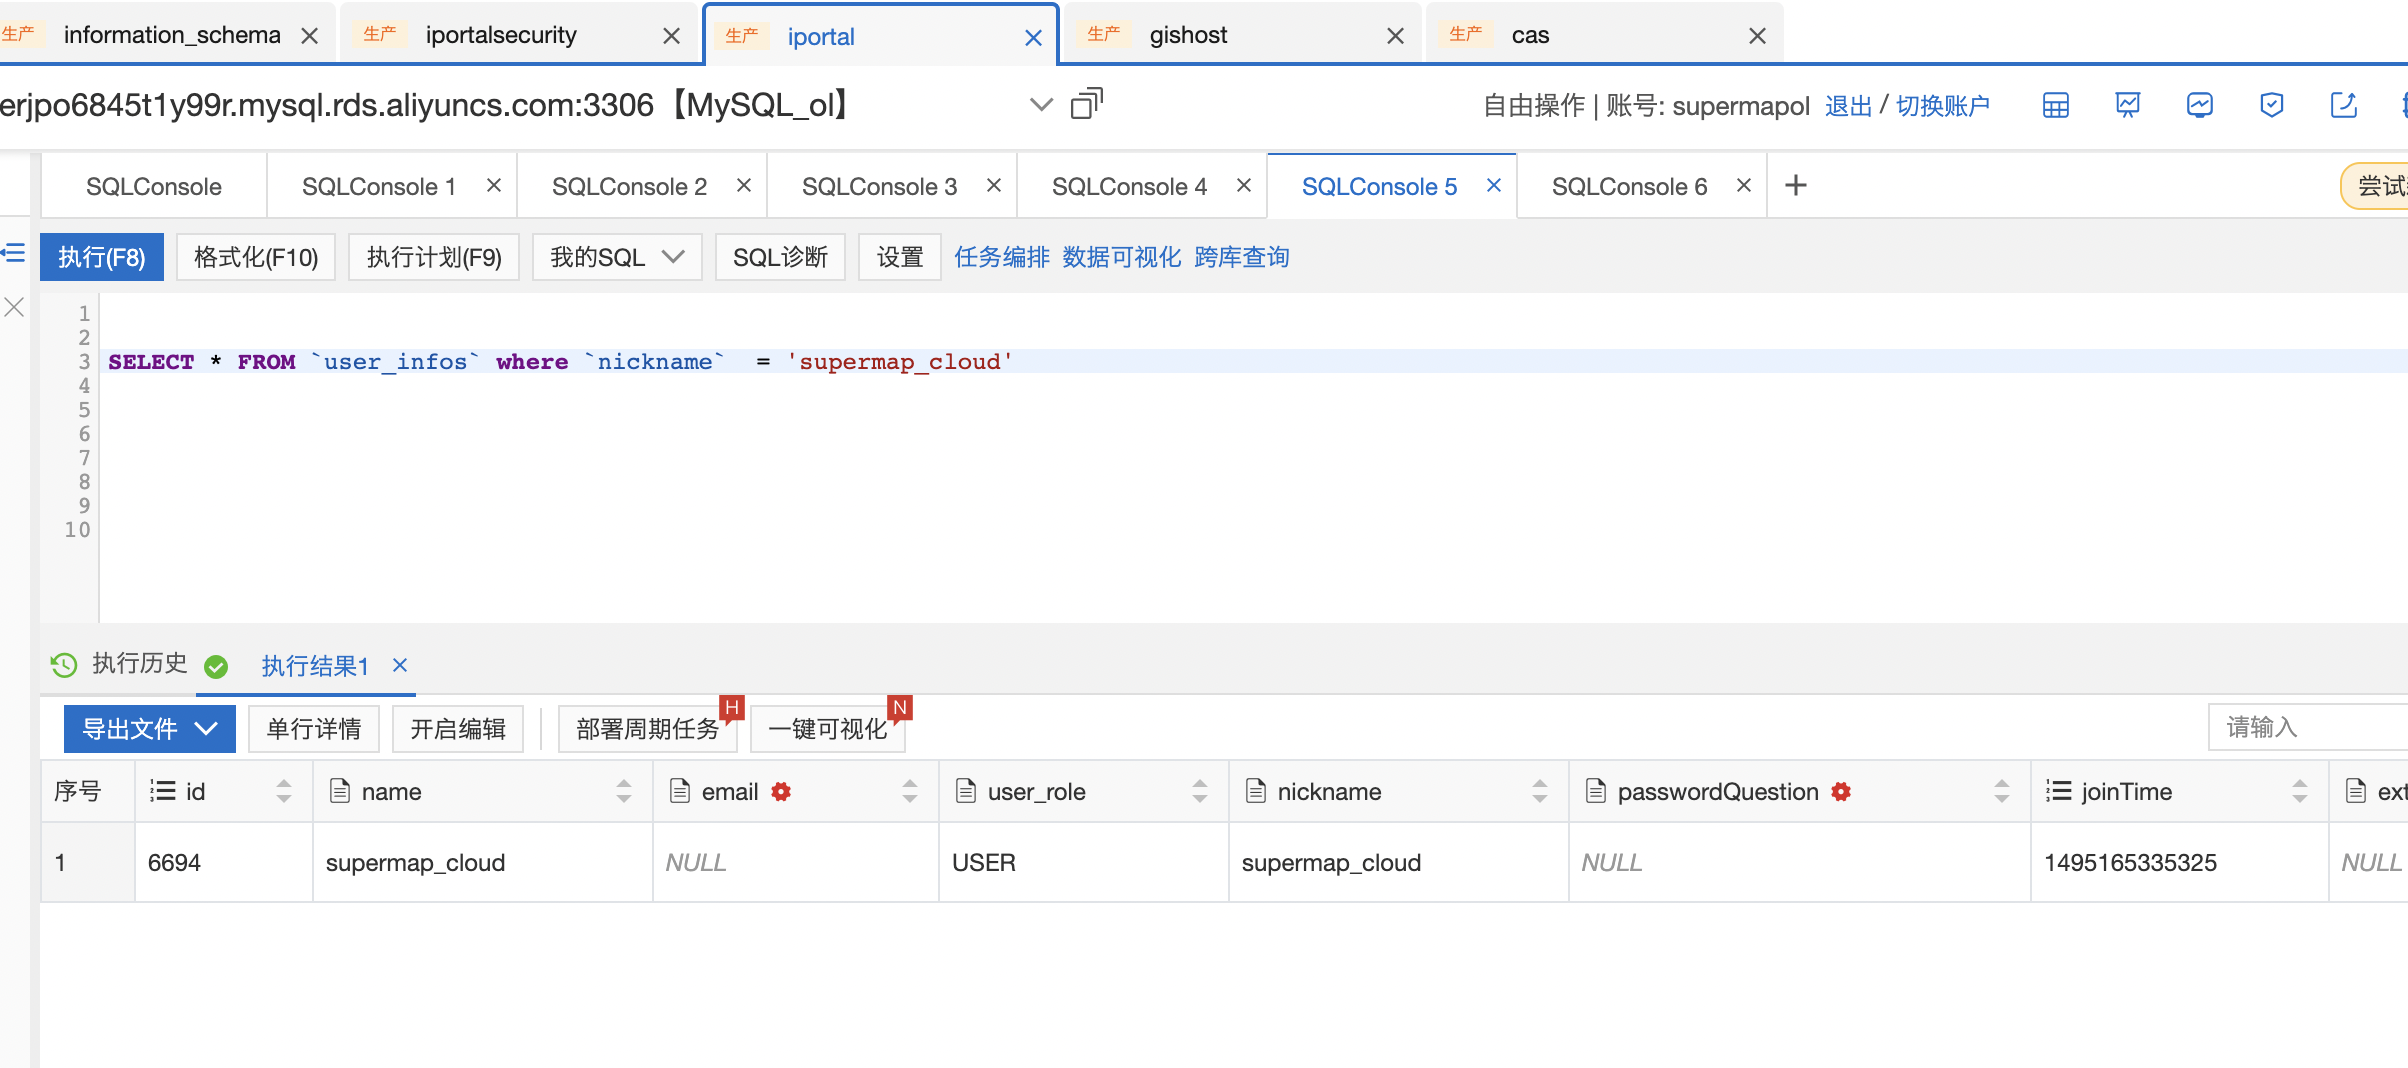
Task: Open the 我的SQL dropdown
Action: [616, 257]
